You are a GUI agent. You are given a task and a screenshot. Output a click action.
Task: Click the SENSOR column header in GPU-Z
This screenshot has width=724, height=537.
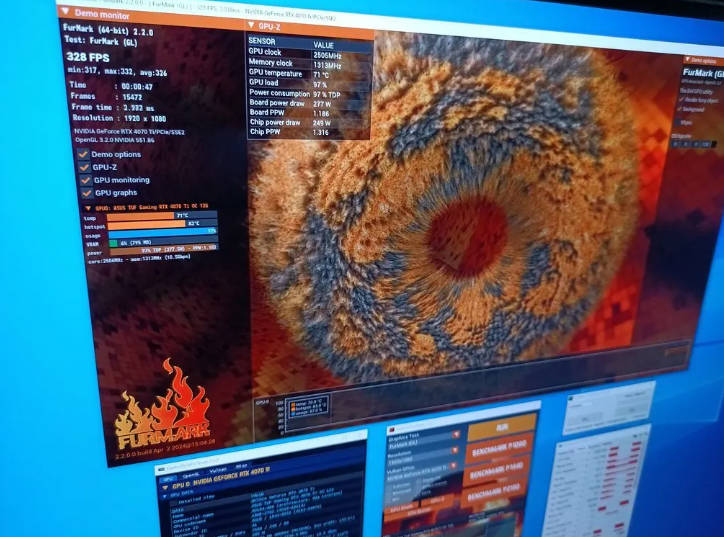(x=262, y=41)
